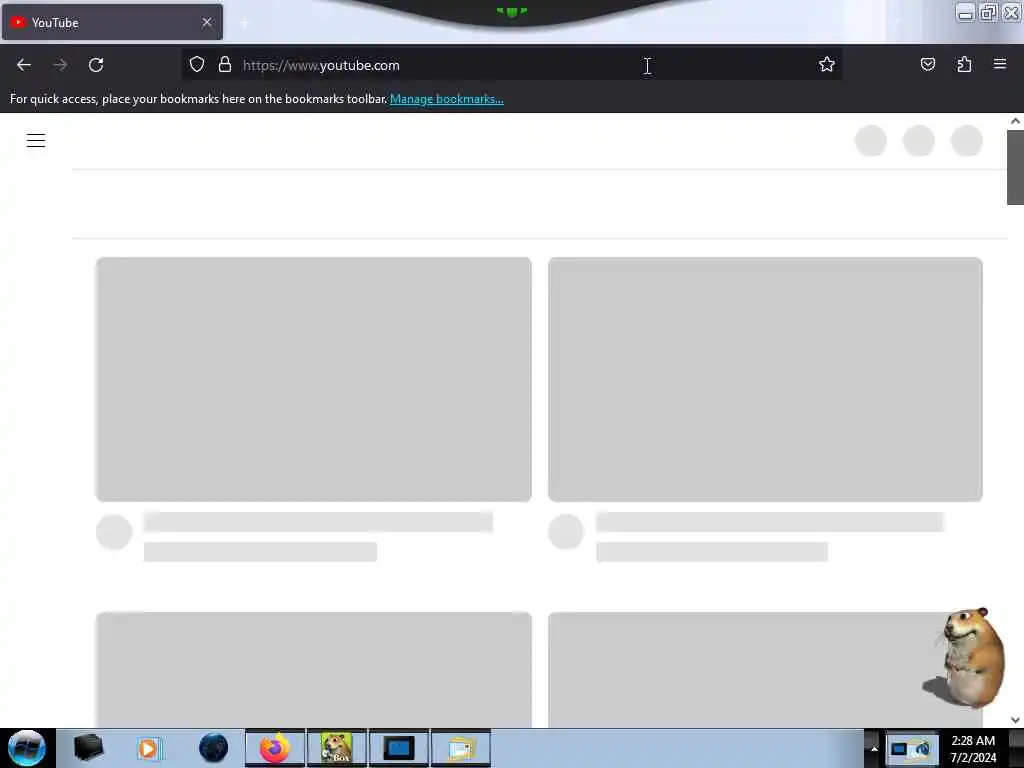1024x768 pixels.
Task: Open the hamster Box taskbar app
Action: tap(337, 748)
